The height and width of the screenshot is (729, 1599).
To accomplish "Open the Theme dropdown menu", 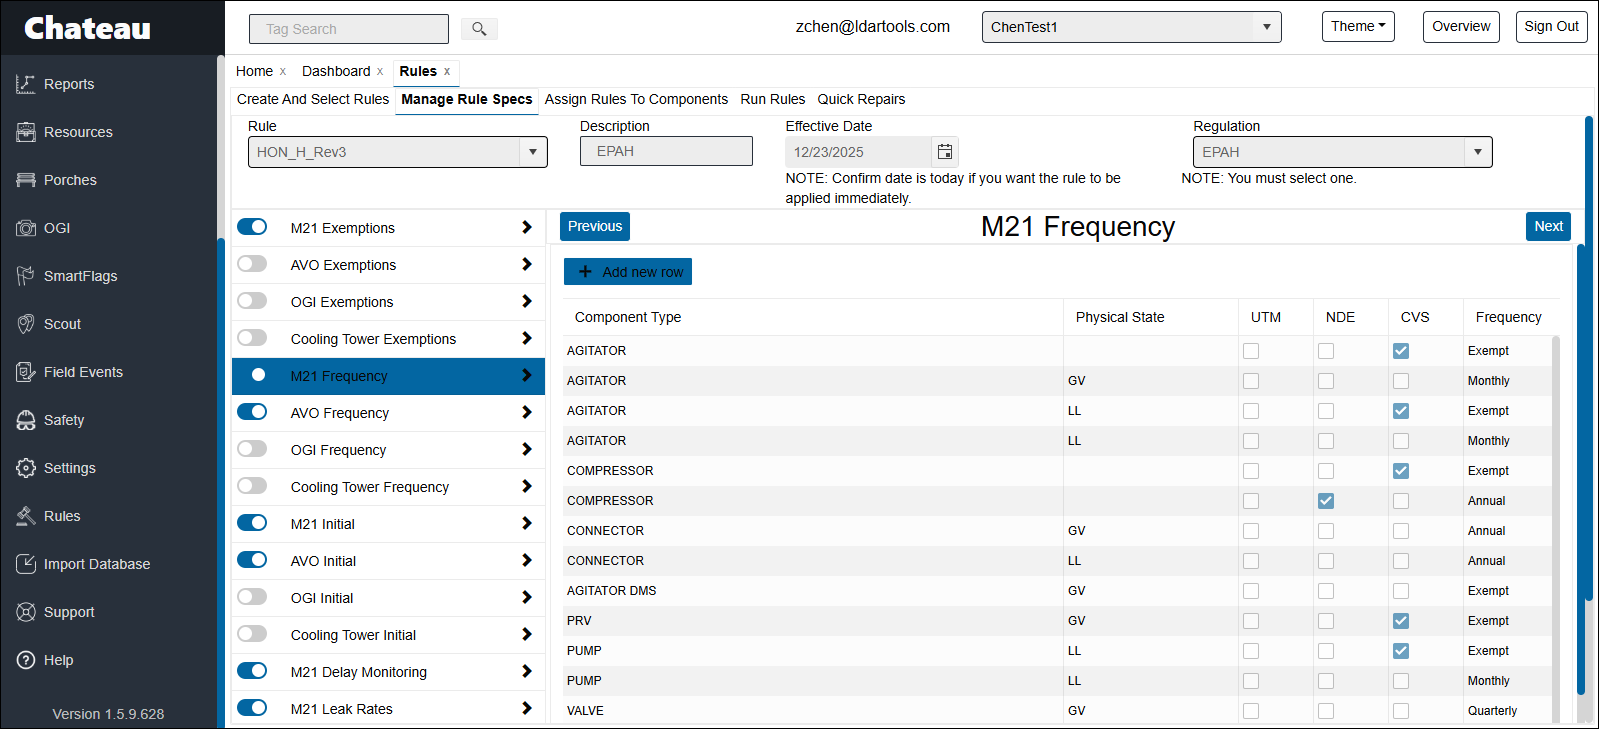I will [1357, 27].
